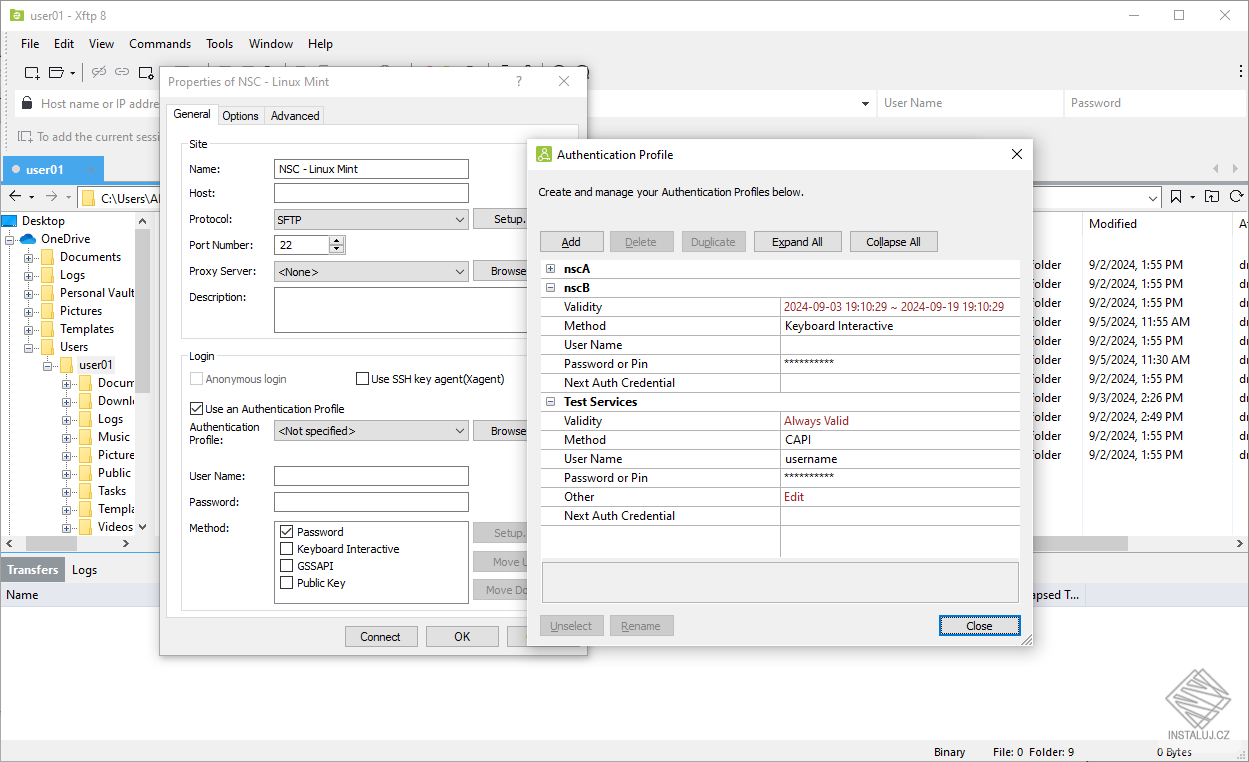Click the Connect button
Viewport: 1249px width, 762px height.
tap(380, 637)
